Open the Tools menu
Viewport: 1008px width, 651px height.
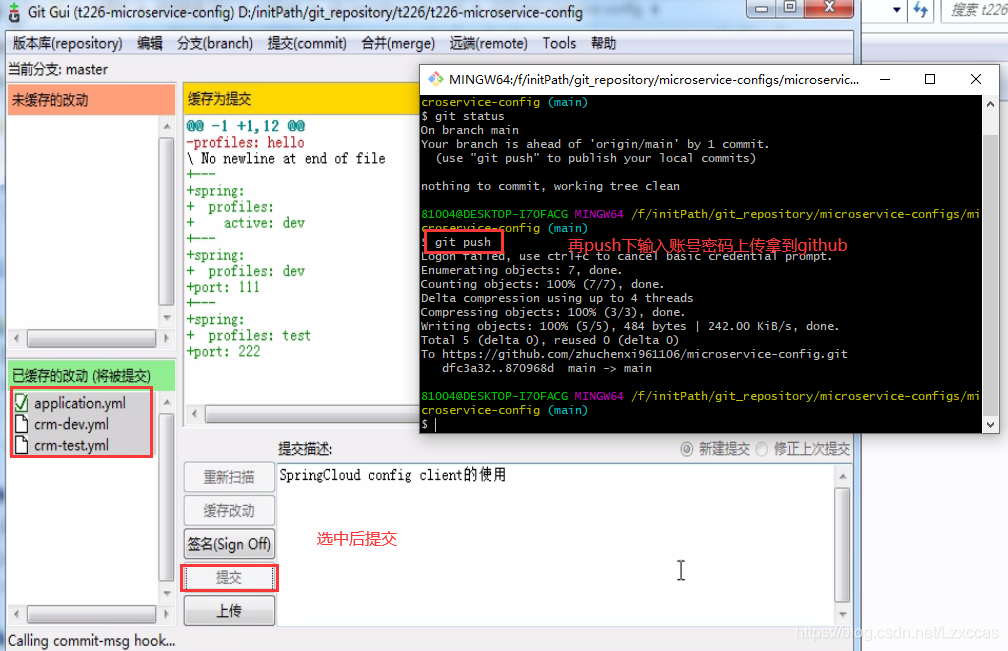(x=559, y=43)
